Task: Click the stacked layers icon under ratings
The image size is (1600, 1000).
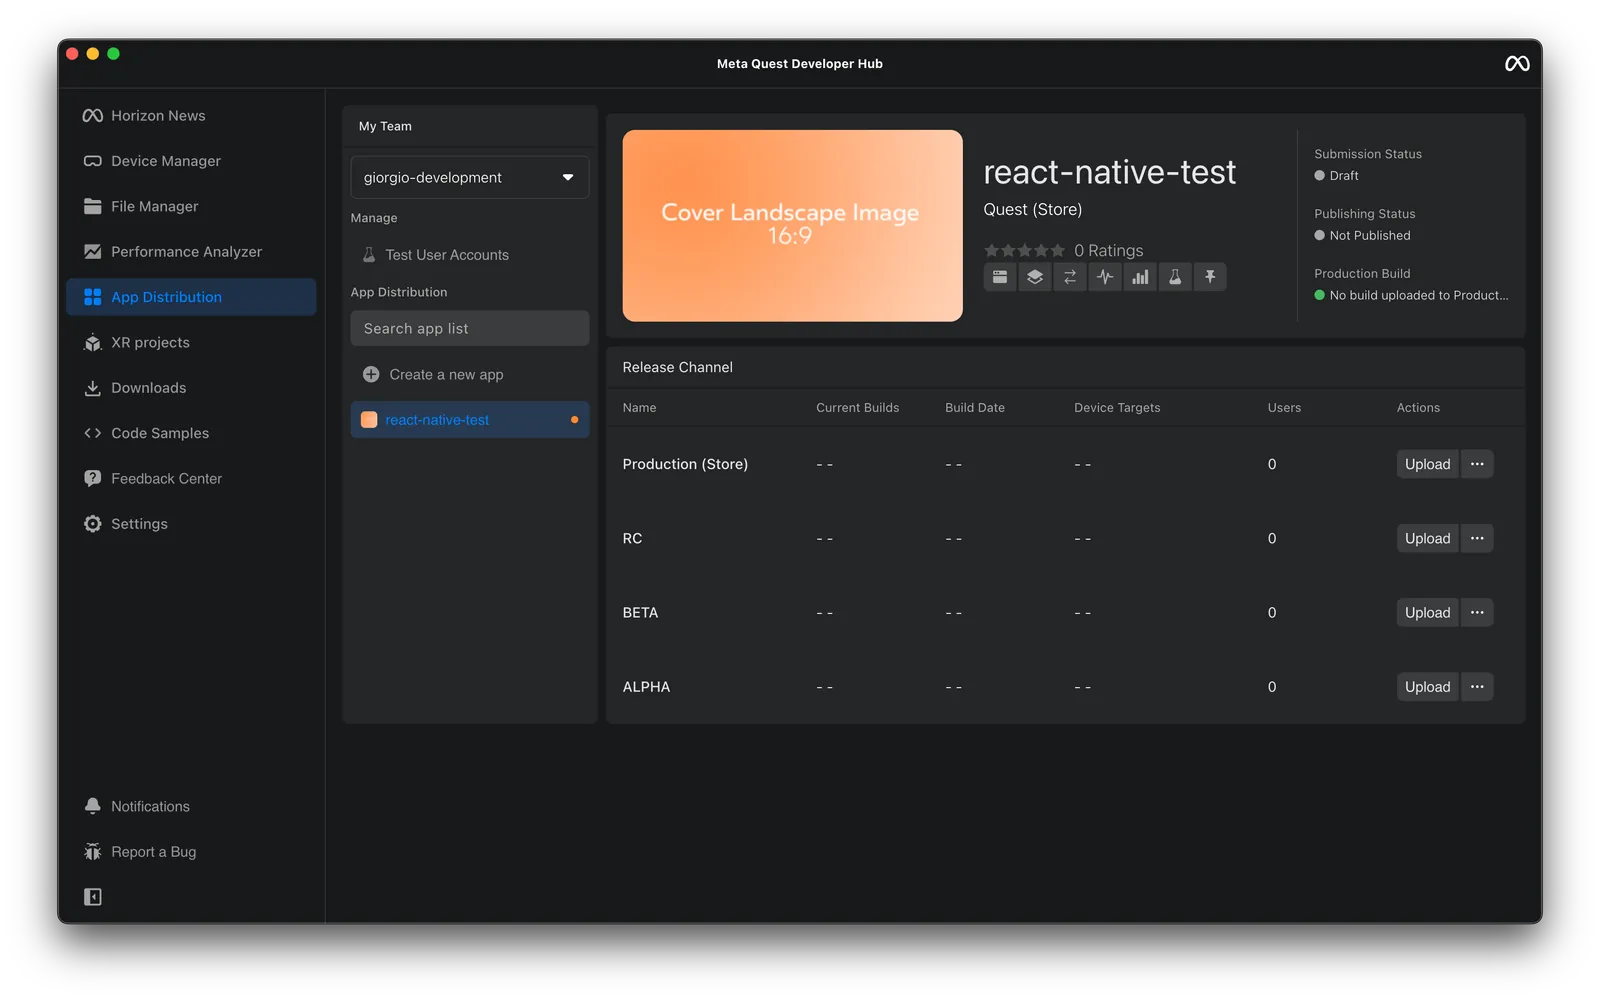Action: (1035, 277)
